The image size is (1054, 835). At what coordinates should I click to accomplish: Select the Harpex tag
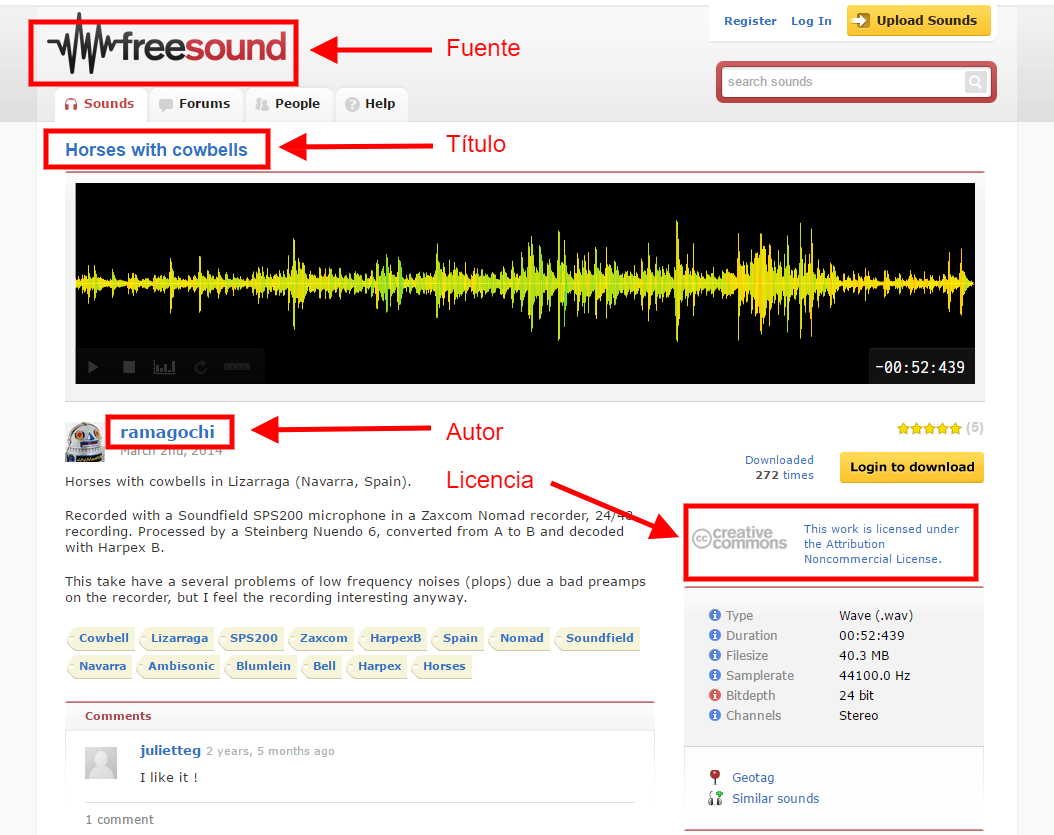pos(377,666)
